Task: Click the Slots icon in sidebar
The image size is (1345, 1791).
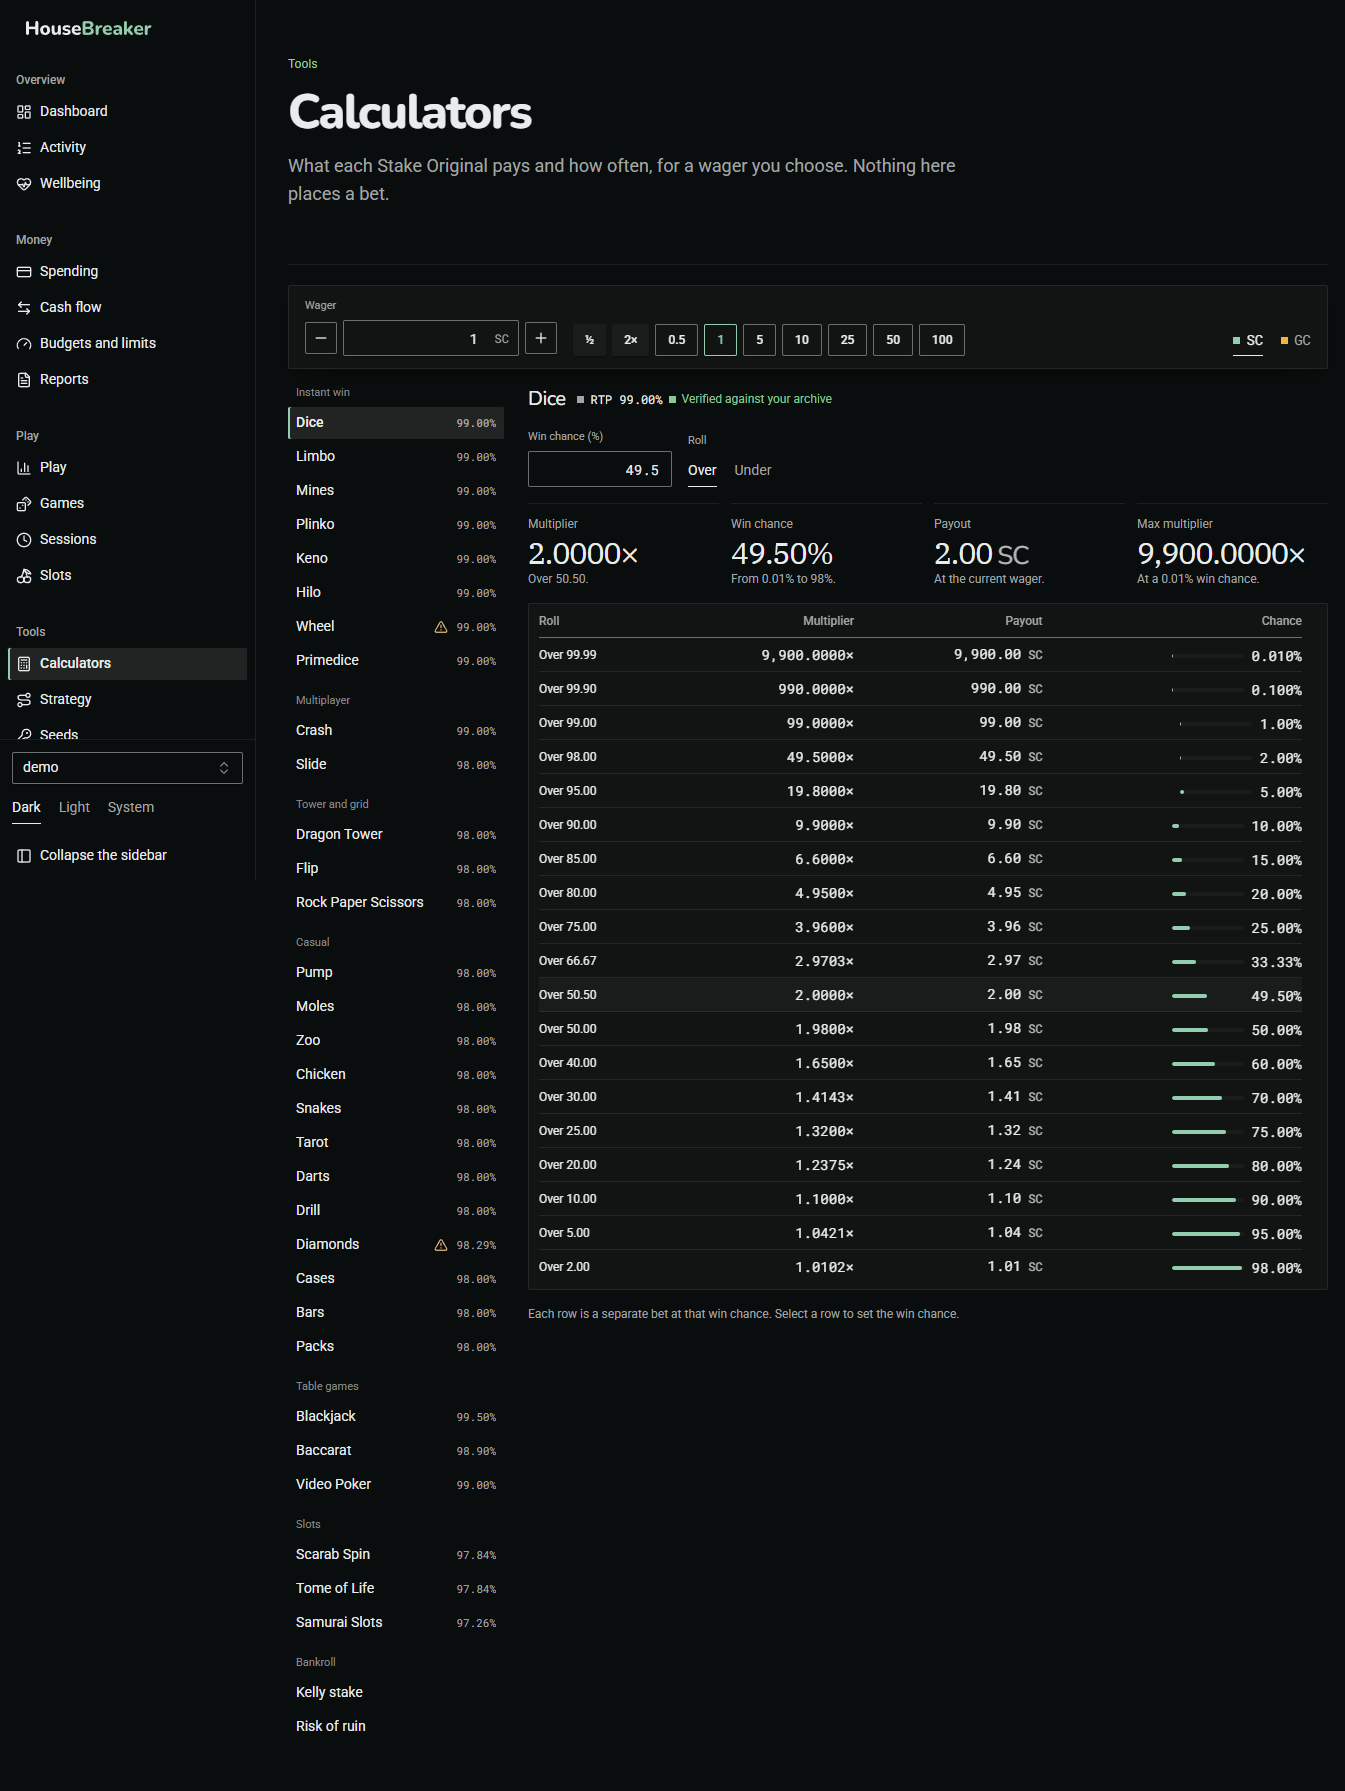Action: coord(24,576)
